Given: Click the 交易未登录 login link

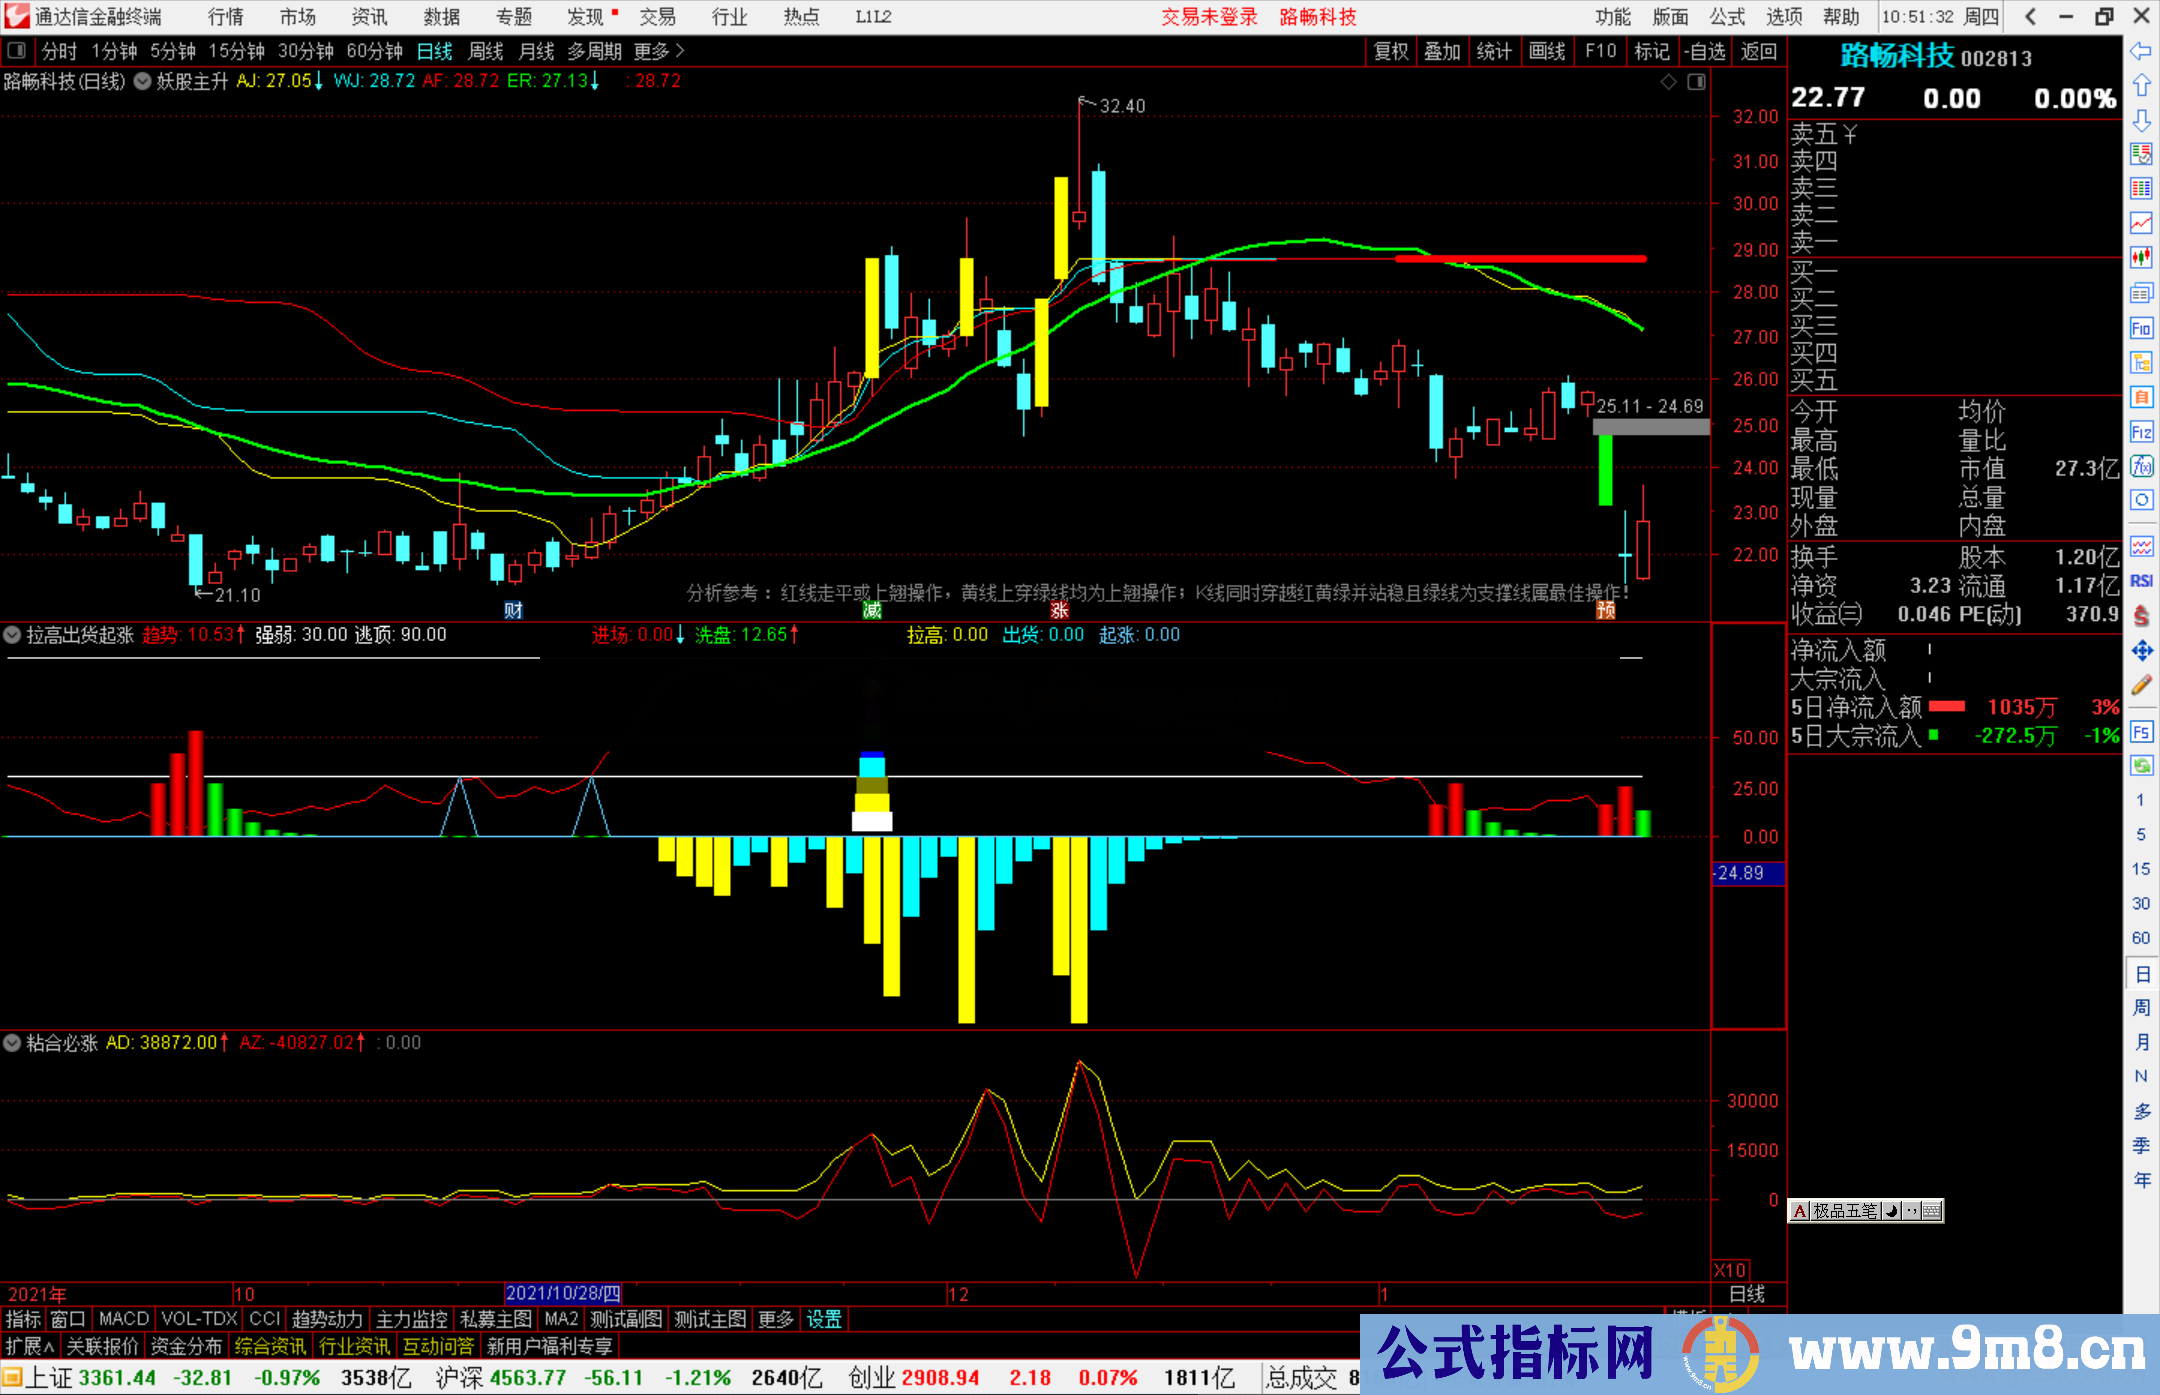Looking at the screenshot, I should click(x=1209, y=16).
